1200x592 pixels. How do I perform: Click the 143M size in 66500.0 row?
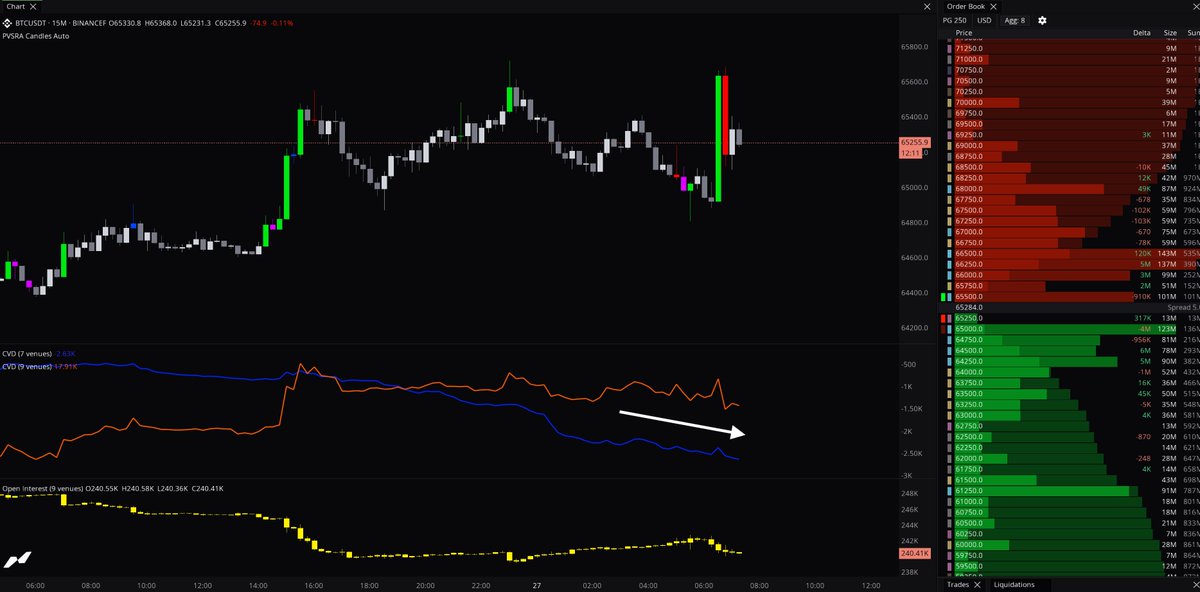point(1167,253)
